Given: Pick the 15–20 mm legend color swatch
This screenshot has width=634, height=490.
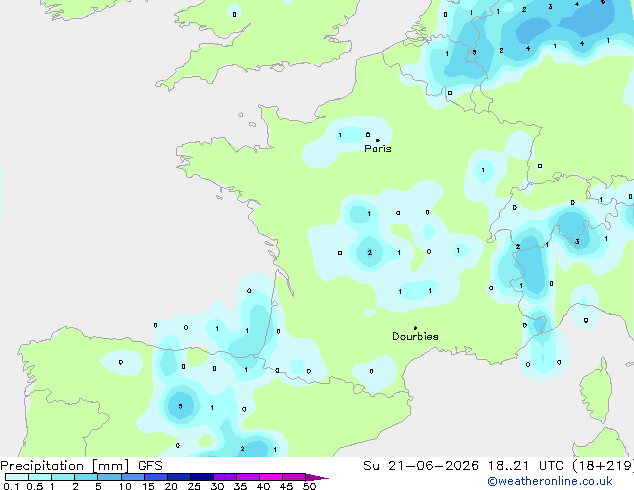Looking at the screenshot, I should [156, 477].
